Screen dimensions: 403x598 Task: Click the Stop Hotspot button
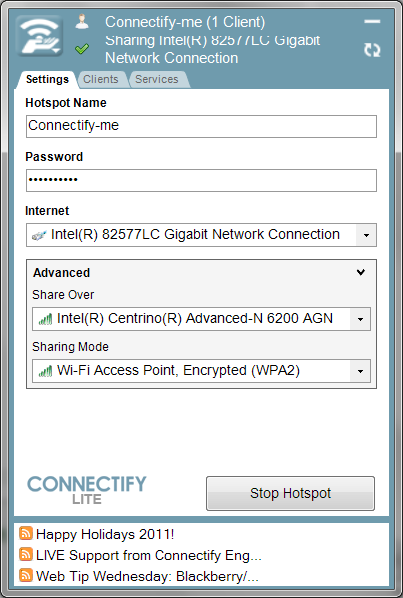click(291, 493)
